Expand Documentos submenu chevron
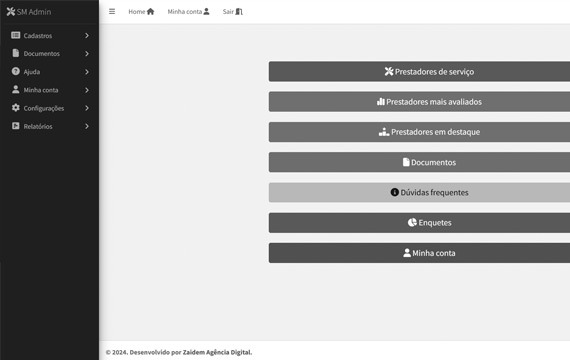Viewport: 570px width, 360px height. (87, 53)
